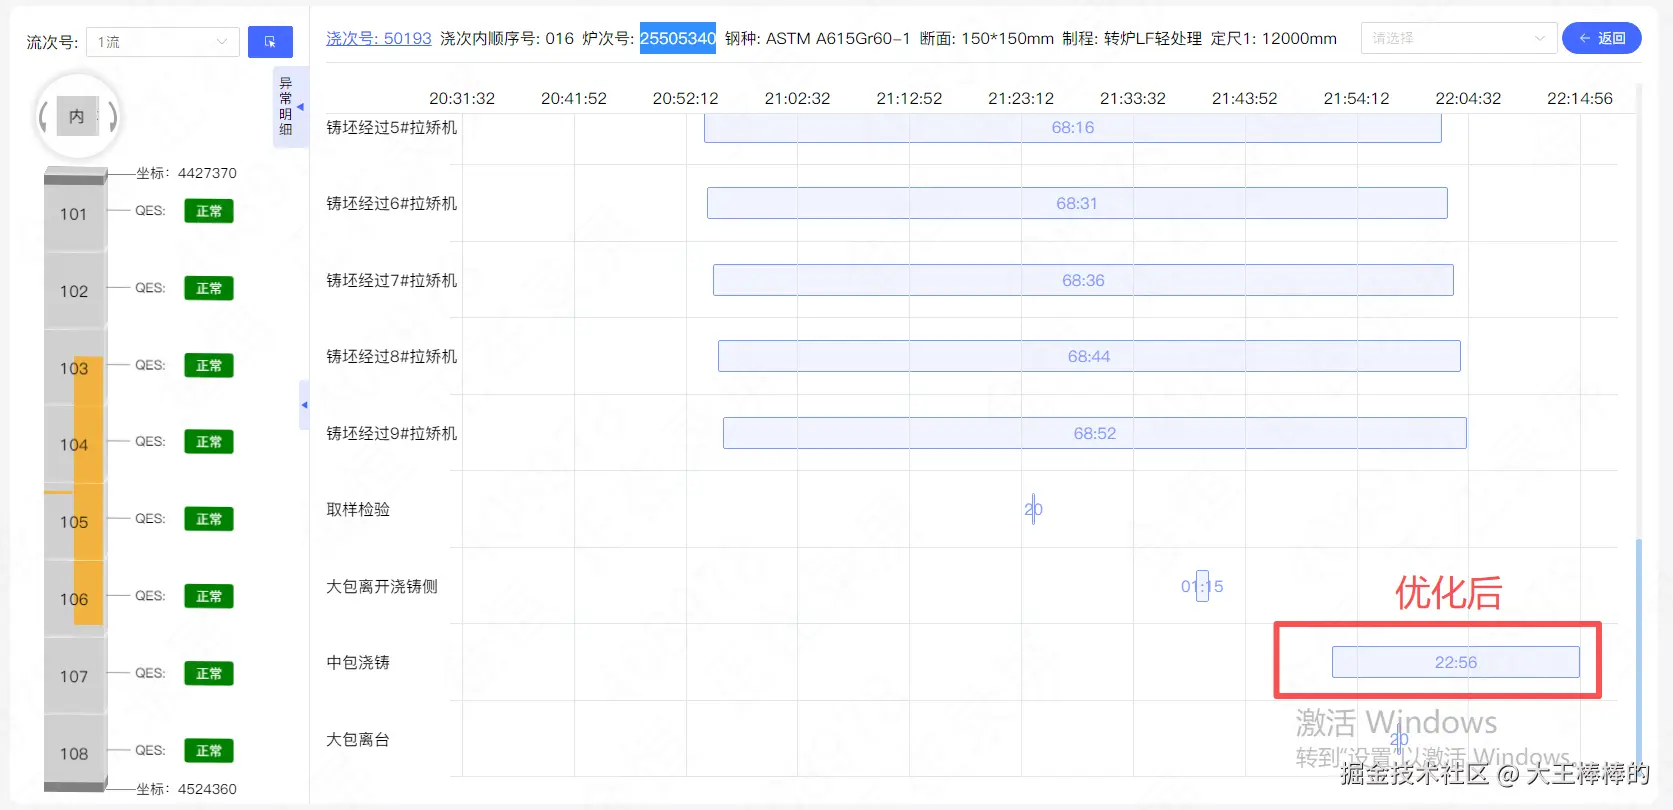Click the 22:04:32 time axis label
Screen dimensions: 1673x810
tap(1468, 98)
